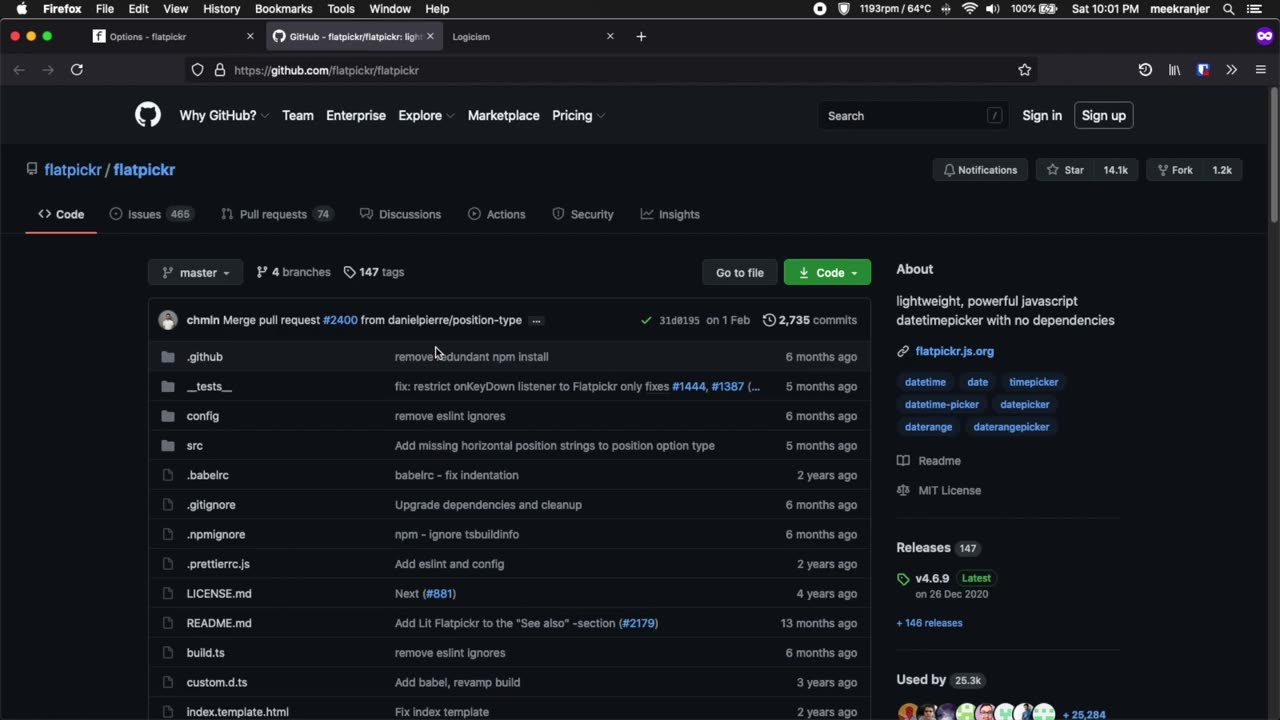Open the library icon in Firefox toolbar
The width and height of the screenshot is (1280, 720).
(1174, 70)
